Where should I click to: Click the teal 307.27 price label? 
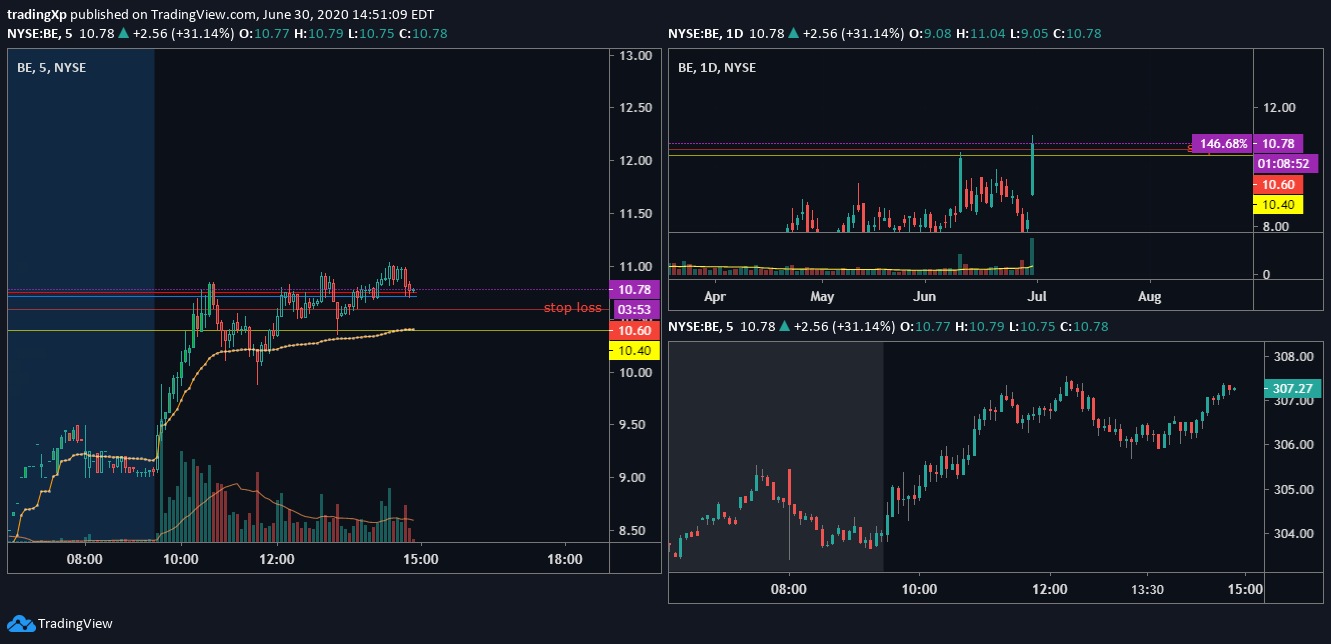(x=1293, y=388)
